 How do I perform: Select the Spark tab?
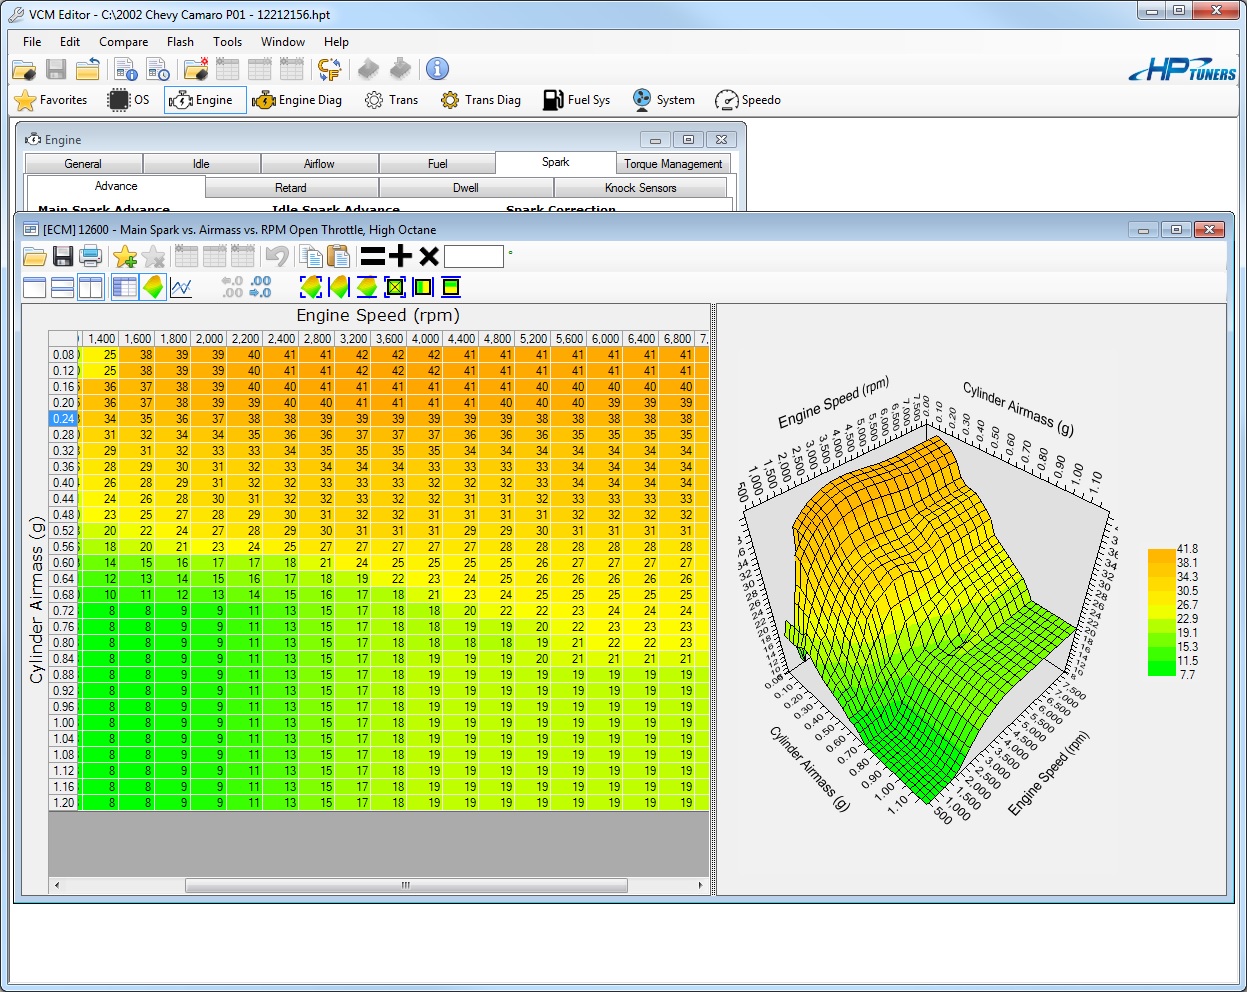pyautogui.click(x=556, y=162)
